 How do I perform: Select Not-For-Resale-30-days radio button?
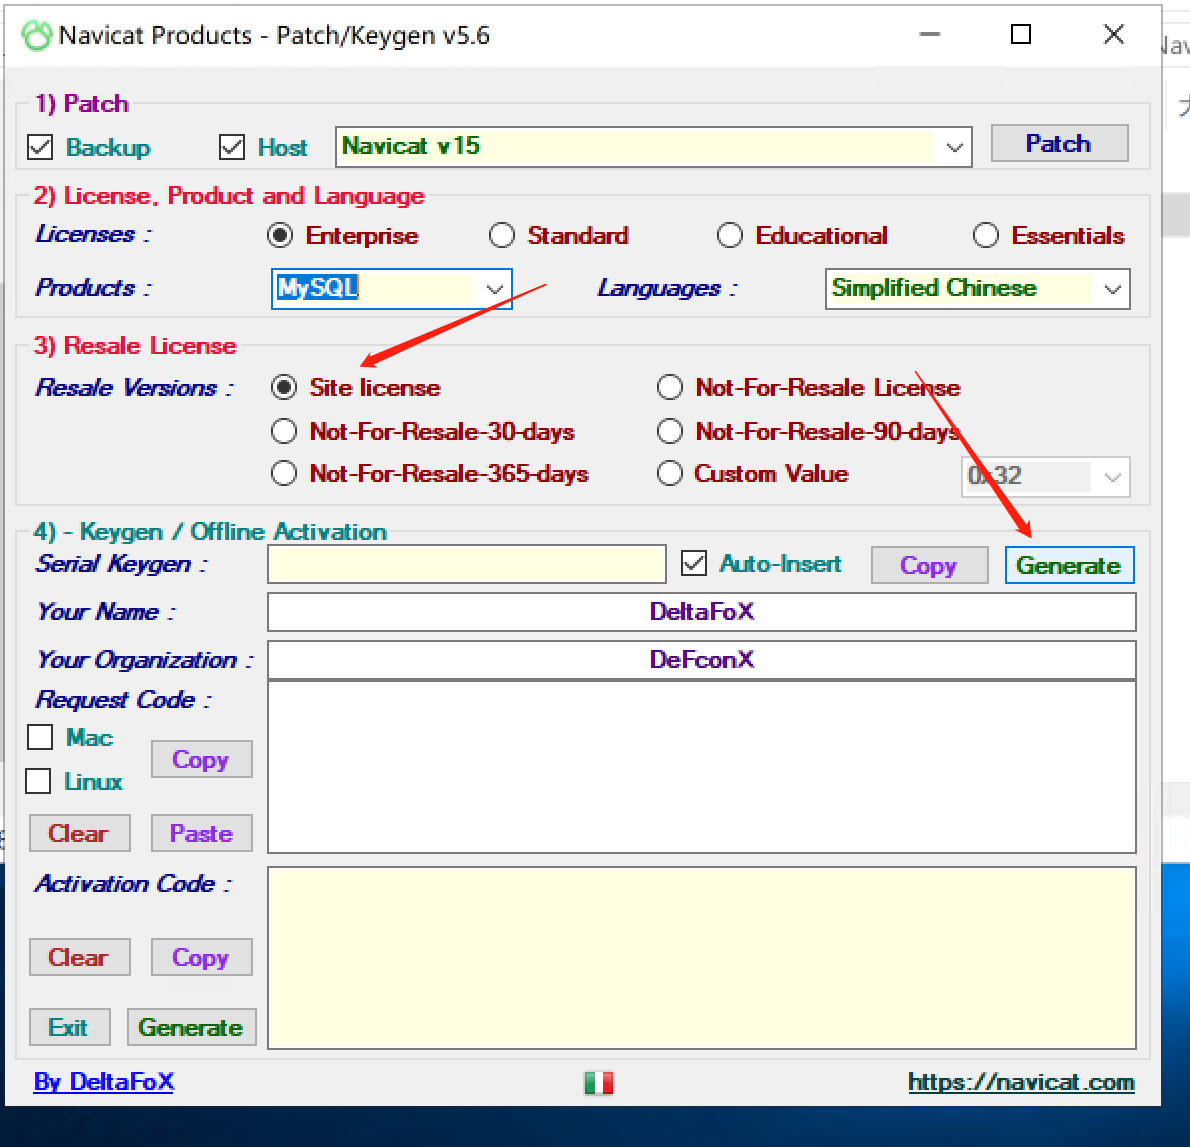point(284,431)
